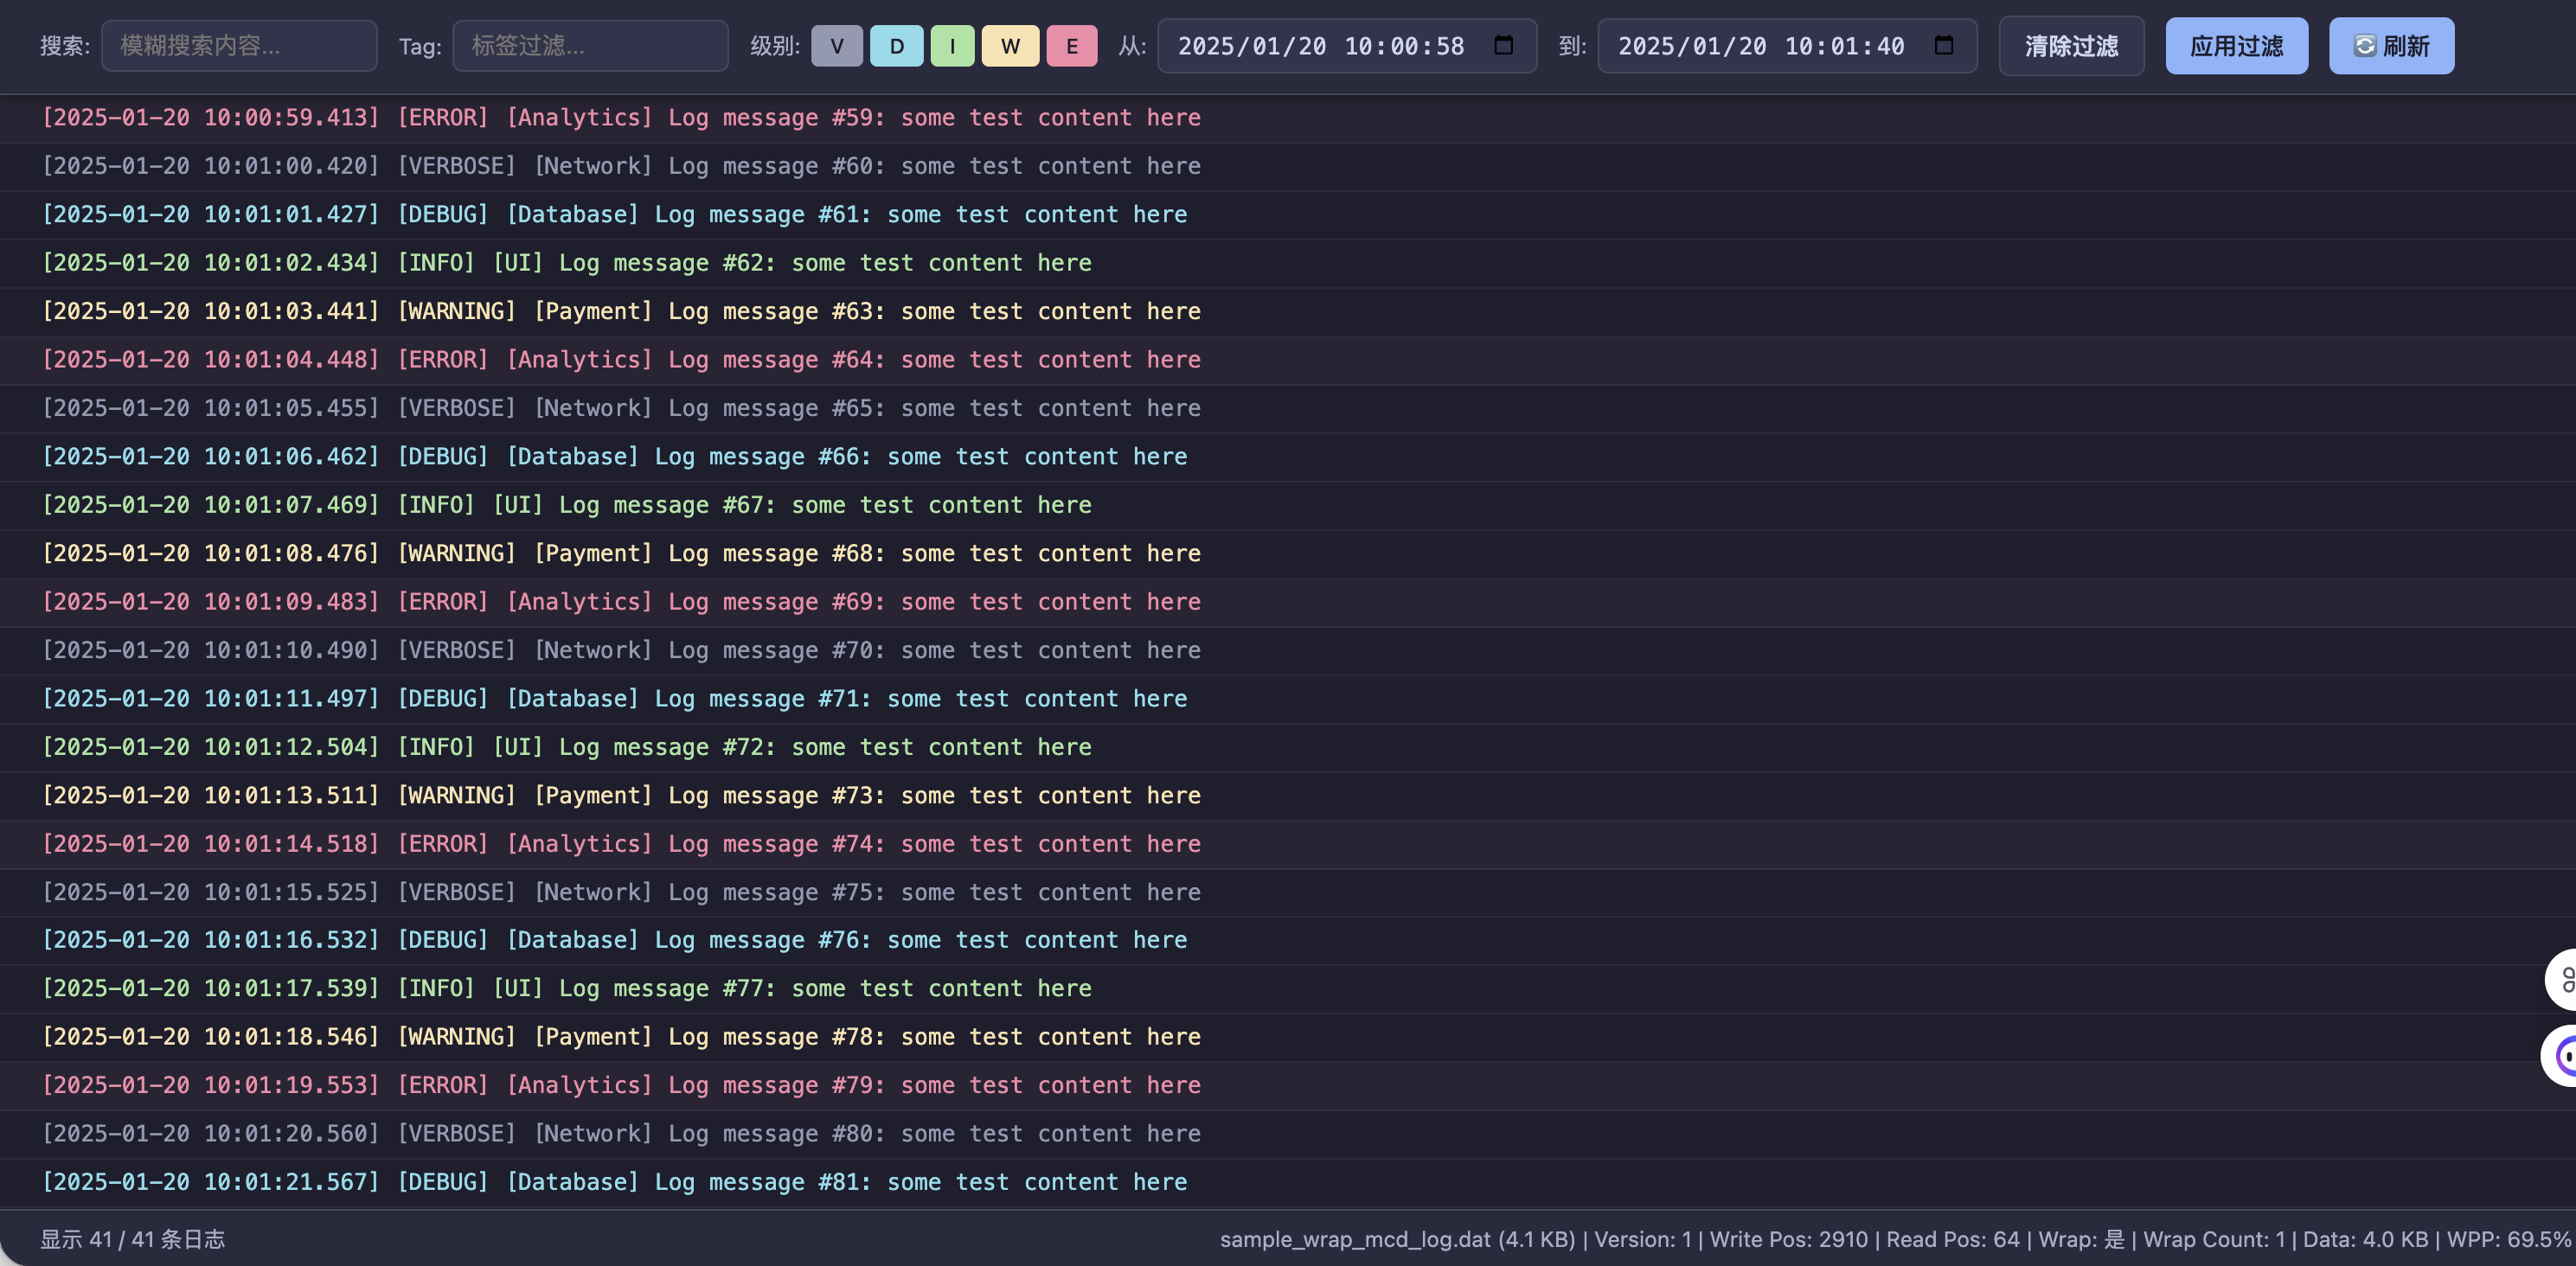Select the ERROR Analytics log message #74
Image resolution: width=2576 pixels, height=1266 pixels.
coord(1288,844)
